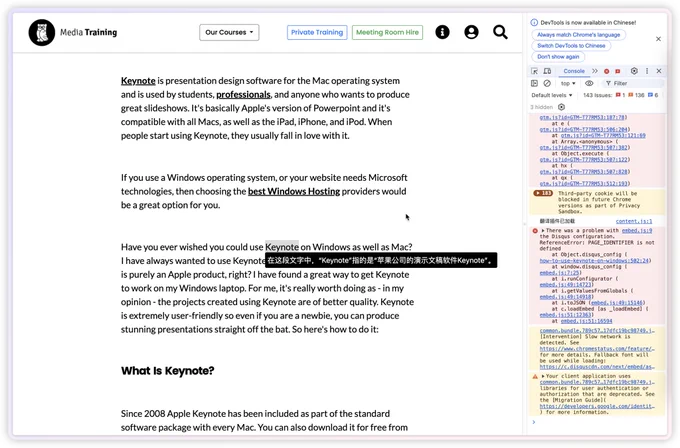Open how-to-use-keynote-on-windows:502:24 link
The width and height of the screenshot is (680, 448).
coord(595,261)
